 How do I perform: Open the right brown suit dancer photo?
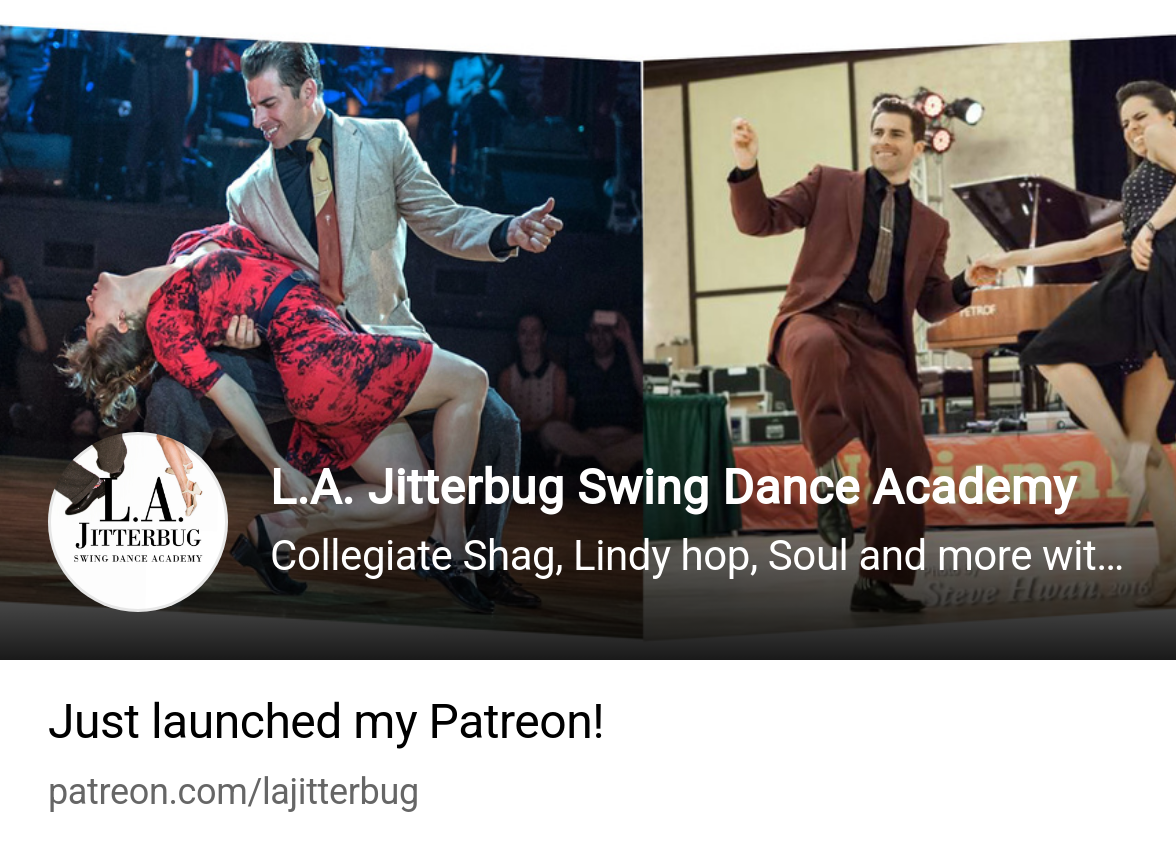910,338
